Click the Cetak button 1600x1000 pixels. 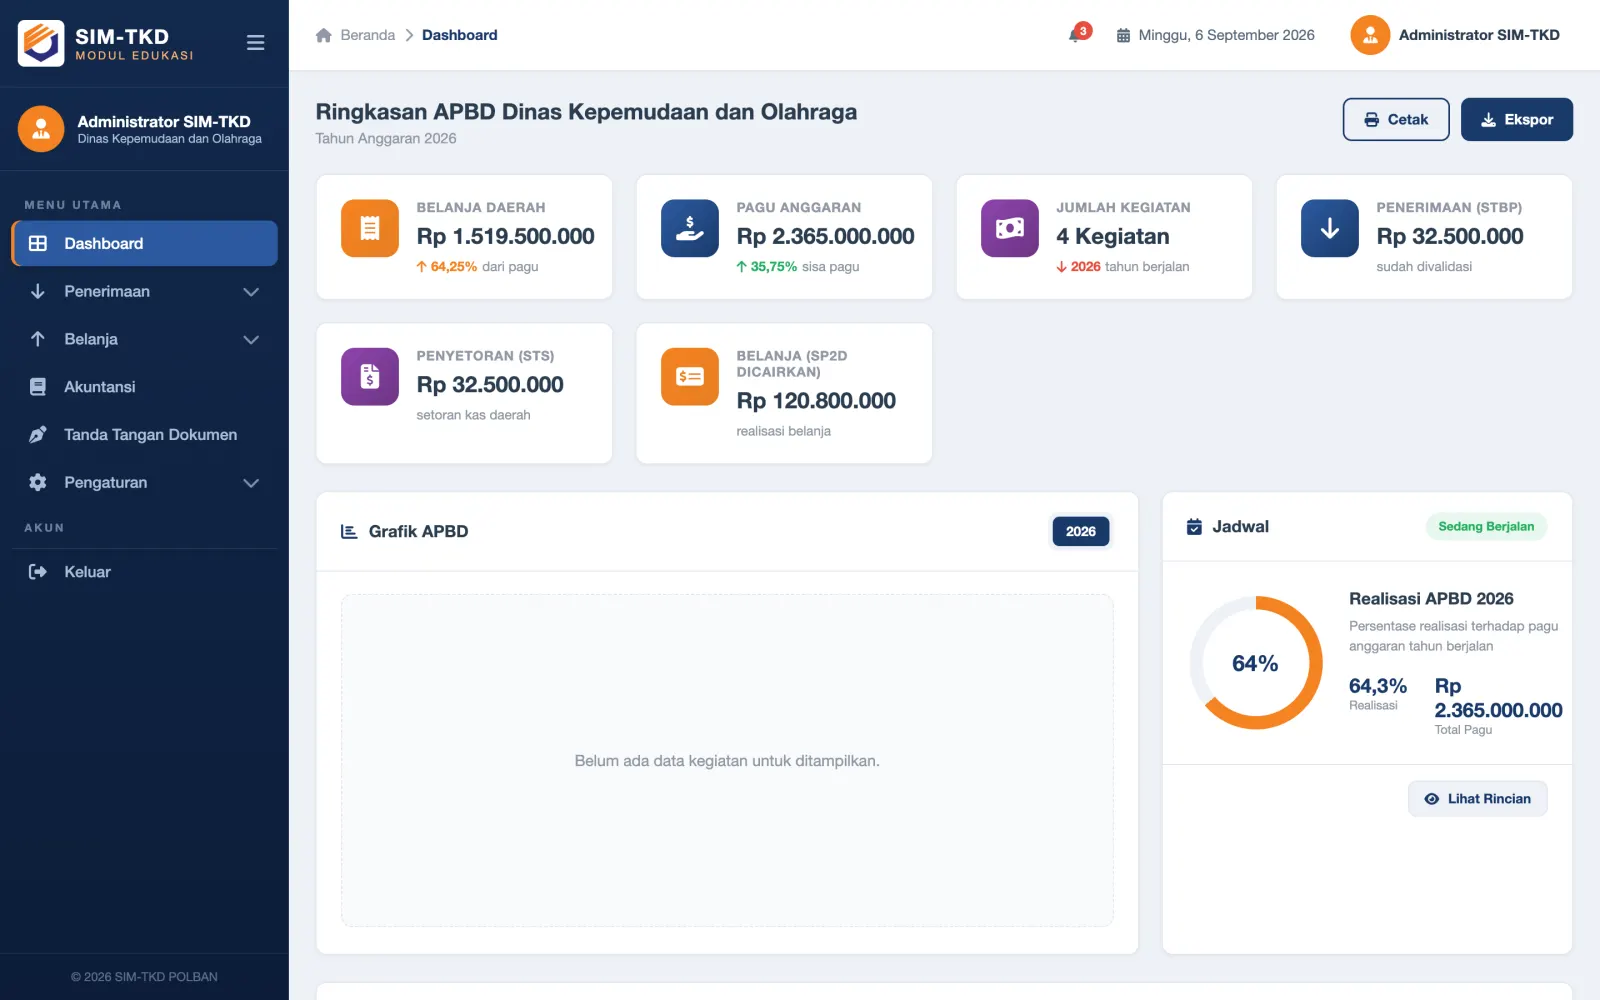(1396, 119)
